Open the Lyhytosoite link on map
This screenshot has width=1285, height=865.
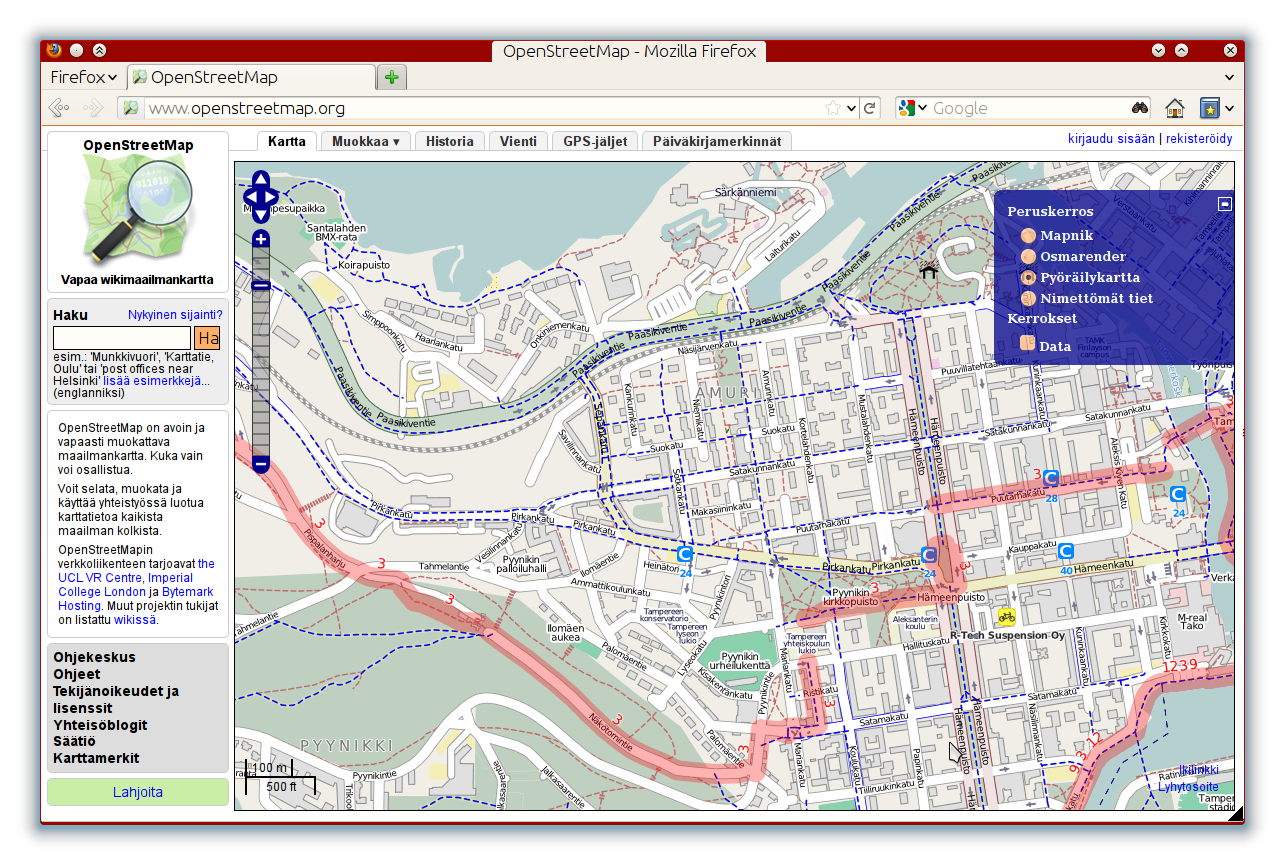pyautogui.click(x=1188, y=787)
